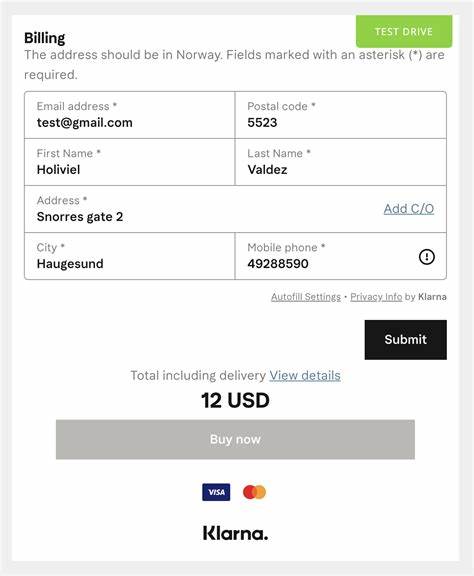The width and height of the screenshot is (474, 576).
Task: Submit the billing form
Action: click(x=406, y=339)
